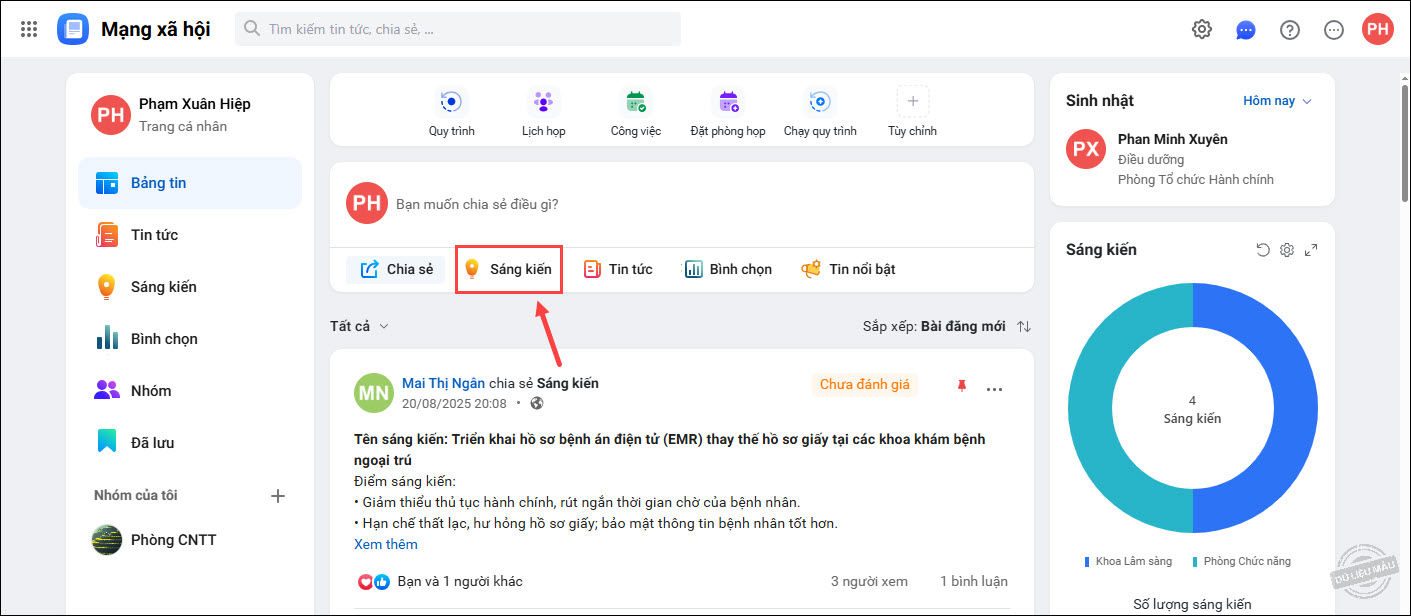Viewport: 1411px width, 616px height.
Task: Open the Tất cả filter dropdown
Action: tap(359, 326)
